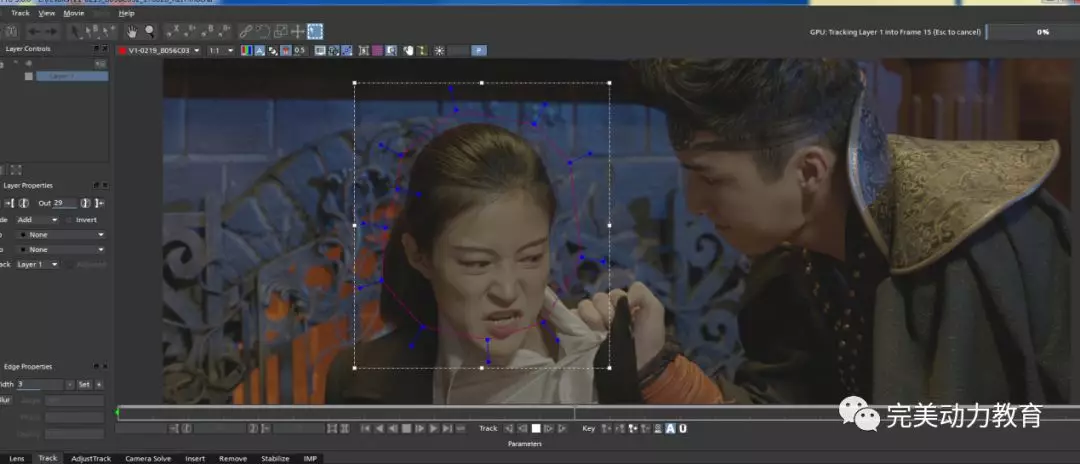
Task: Open the V1-0219_B056C03 clip dropdown
Action: [159, 51]
